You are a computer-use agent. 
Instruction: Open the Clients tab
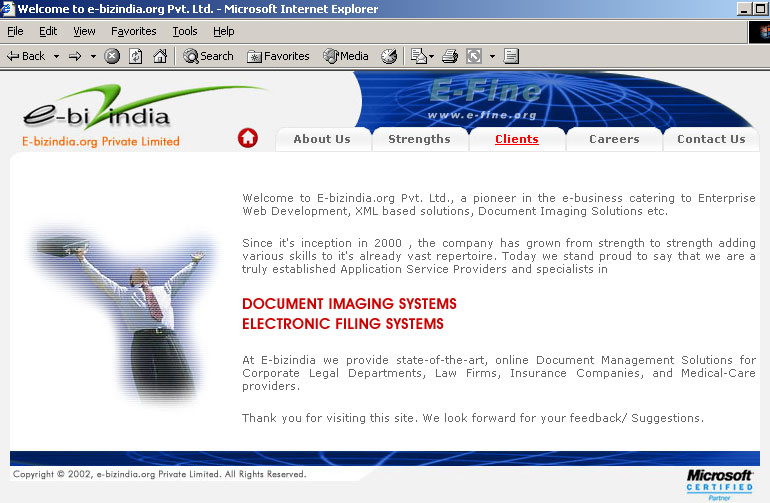coord(517,139)
